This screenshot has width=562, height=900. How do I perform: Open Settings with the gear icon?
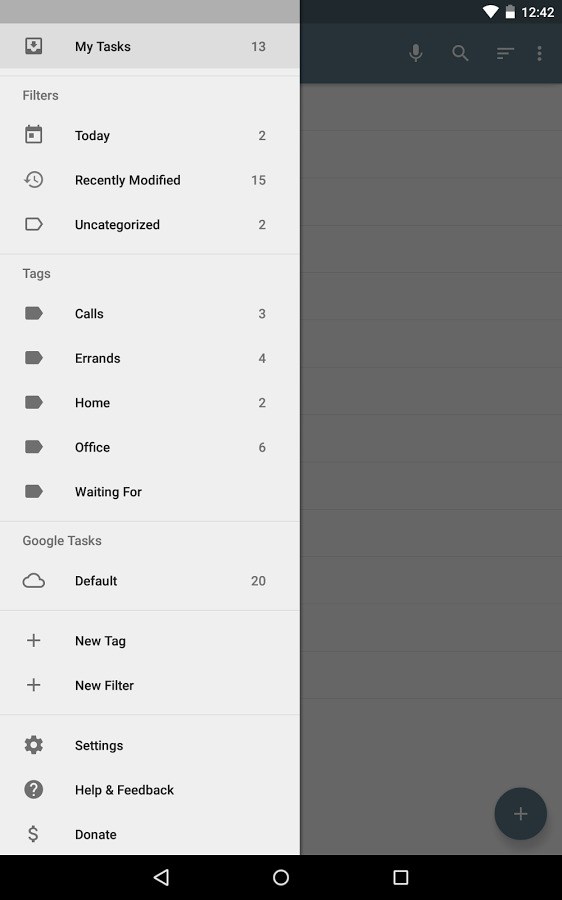coord(34,745)
